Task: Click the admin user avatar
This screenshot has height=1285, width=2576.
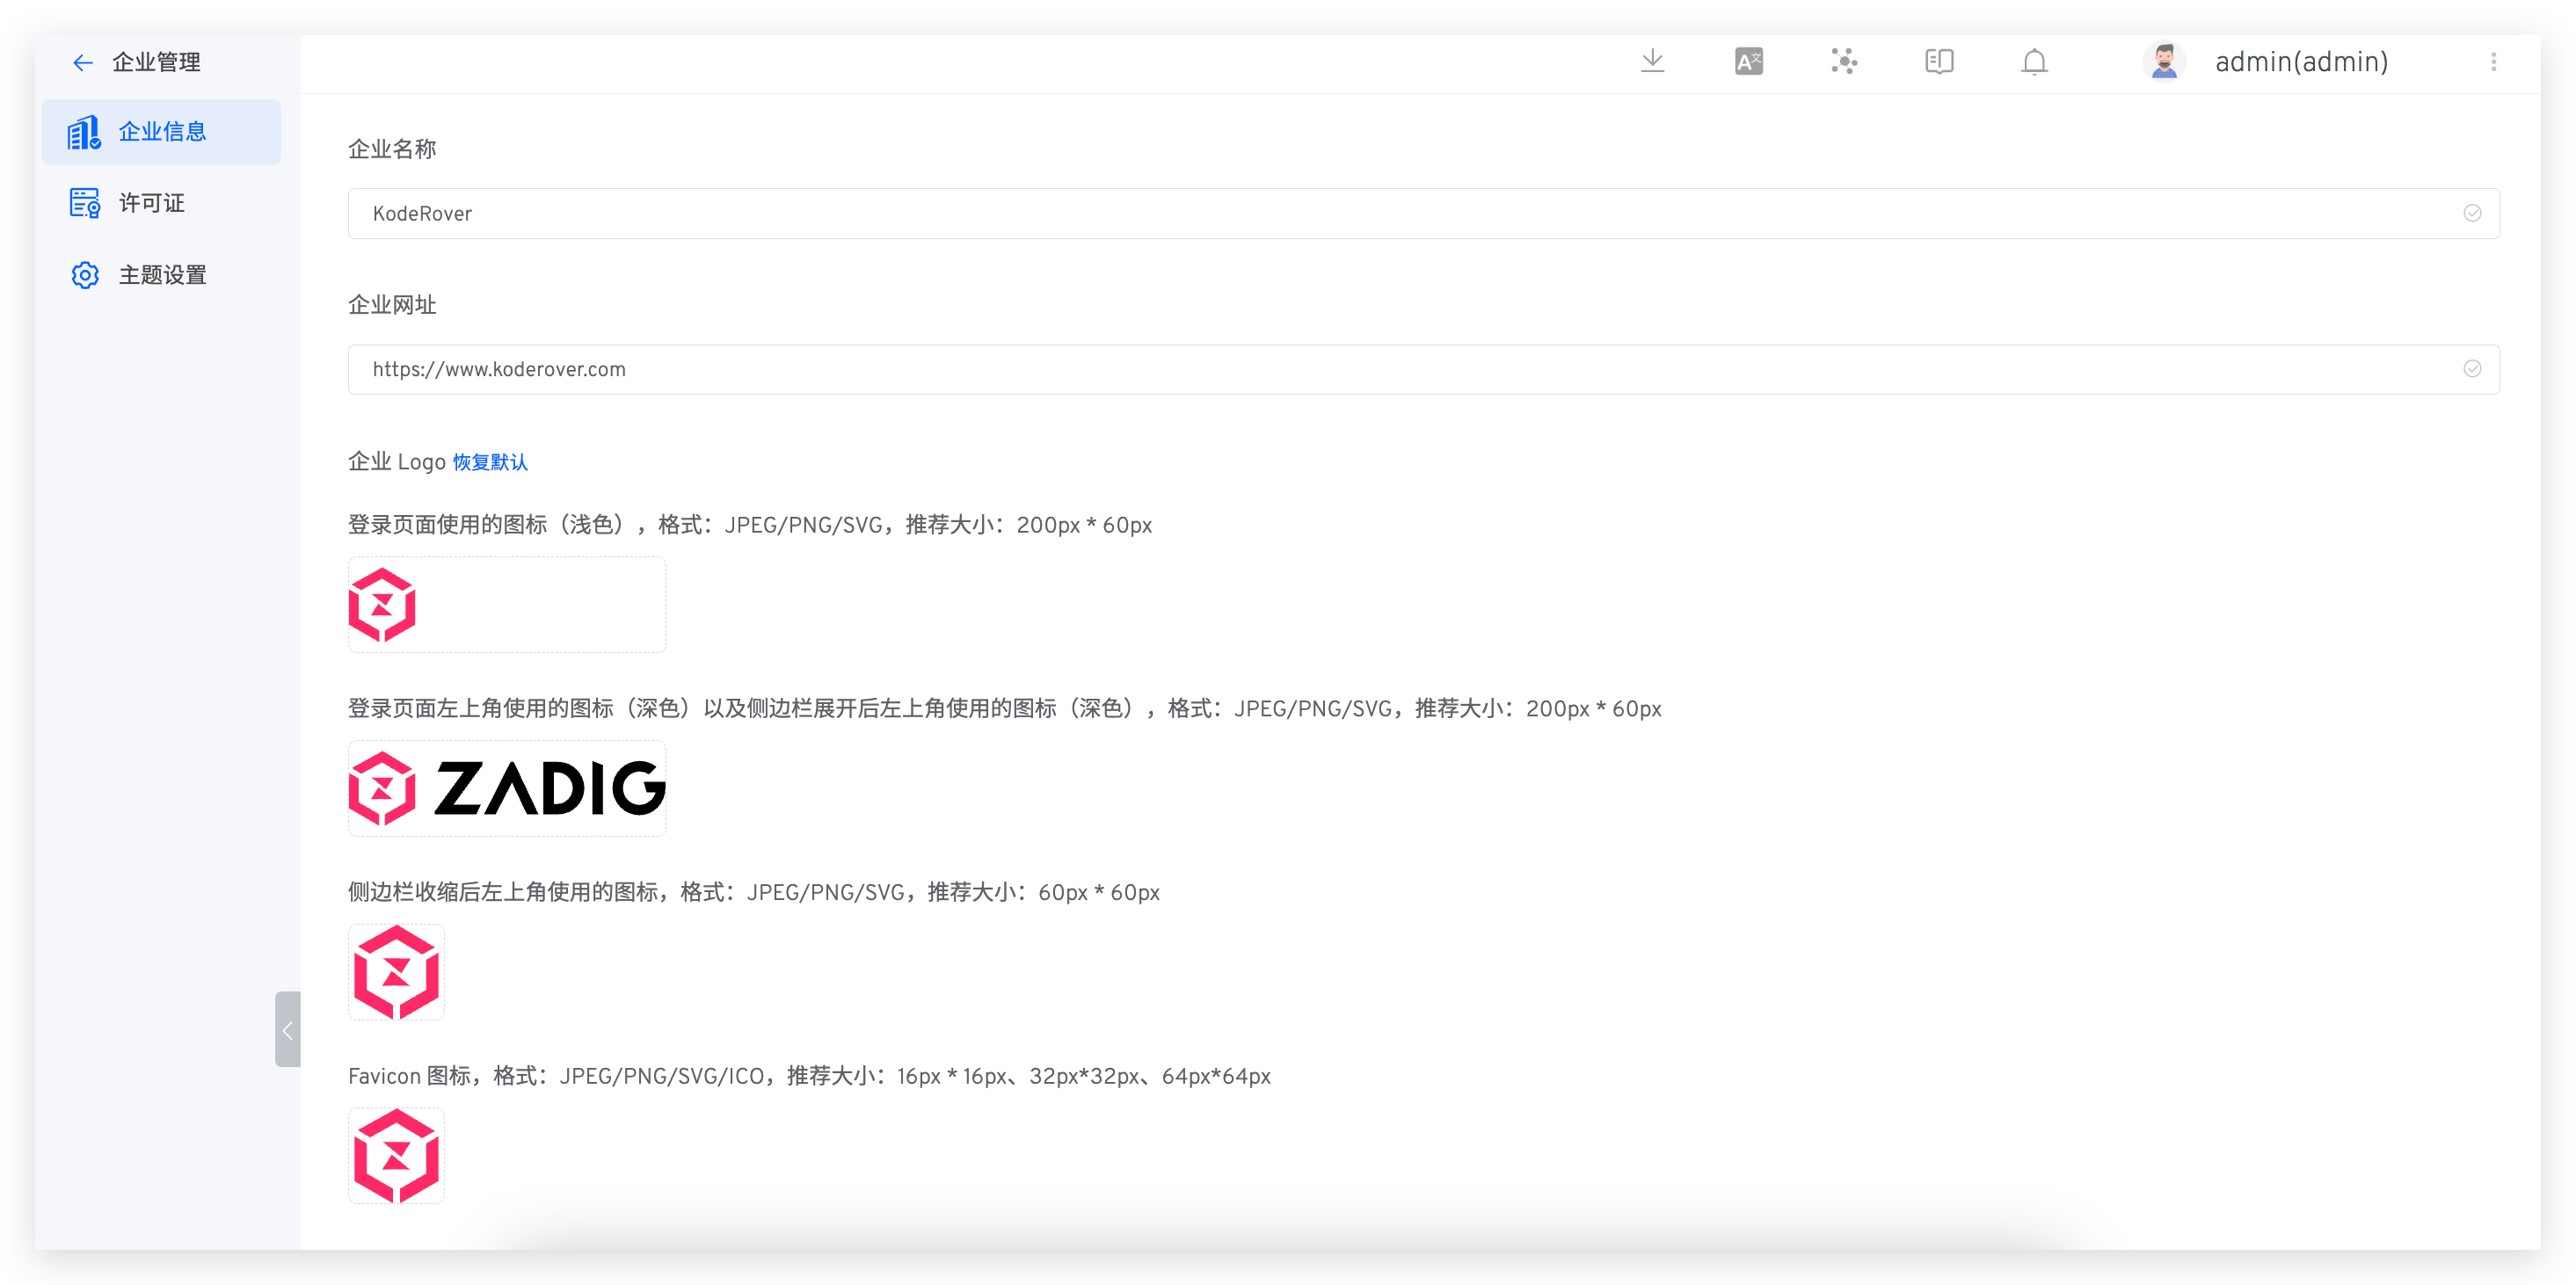Action: [2164, 62]
